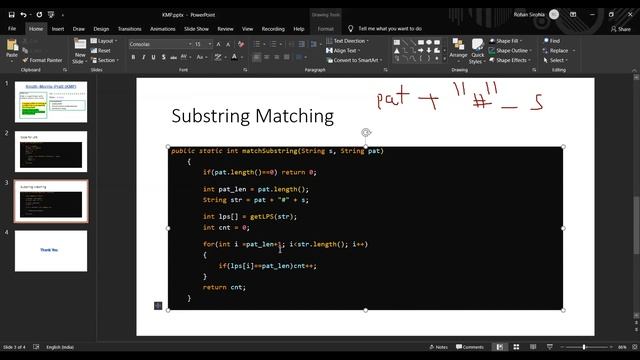Switch to the Animations tab
Screen dimensions: 640x360
(x=162, y=29)
